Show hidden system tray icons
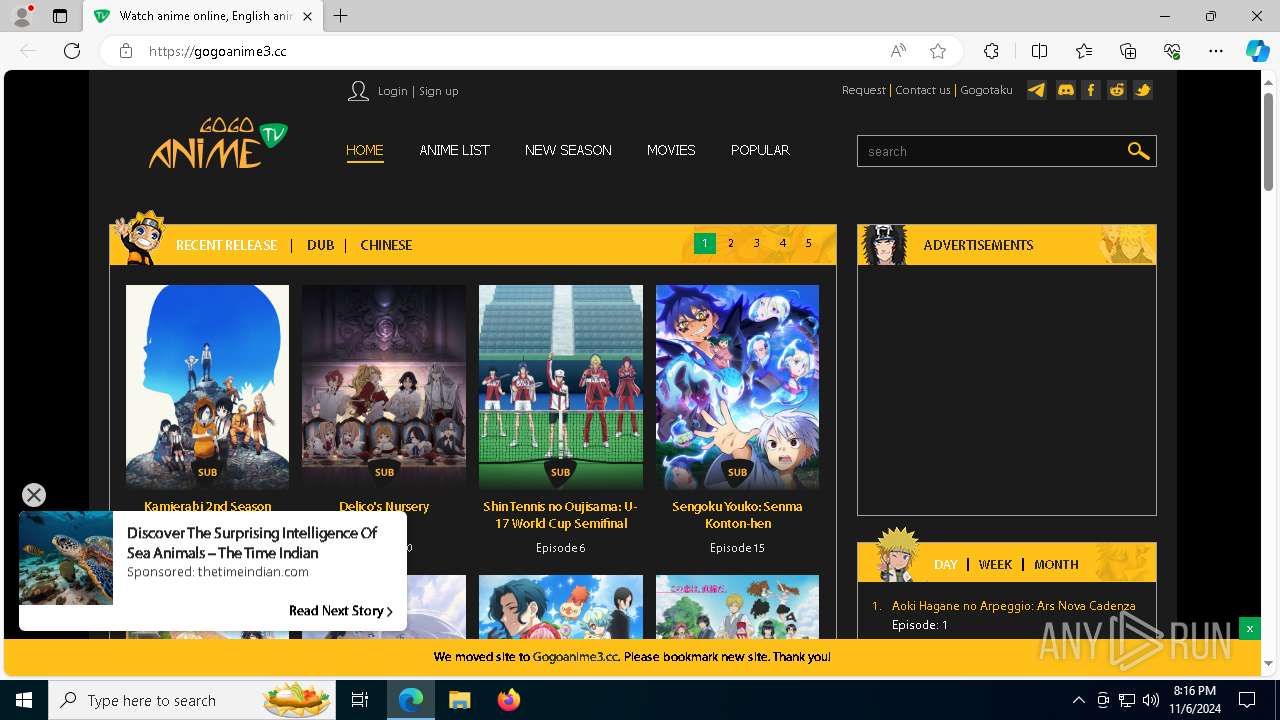The image size is (1280, 720). [1078, 700]
